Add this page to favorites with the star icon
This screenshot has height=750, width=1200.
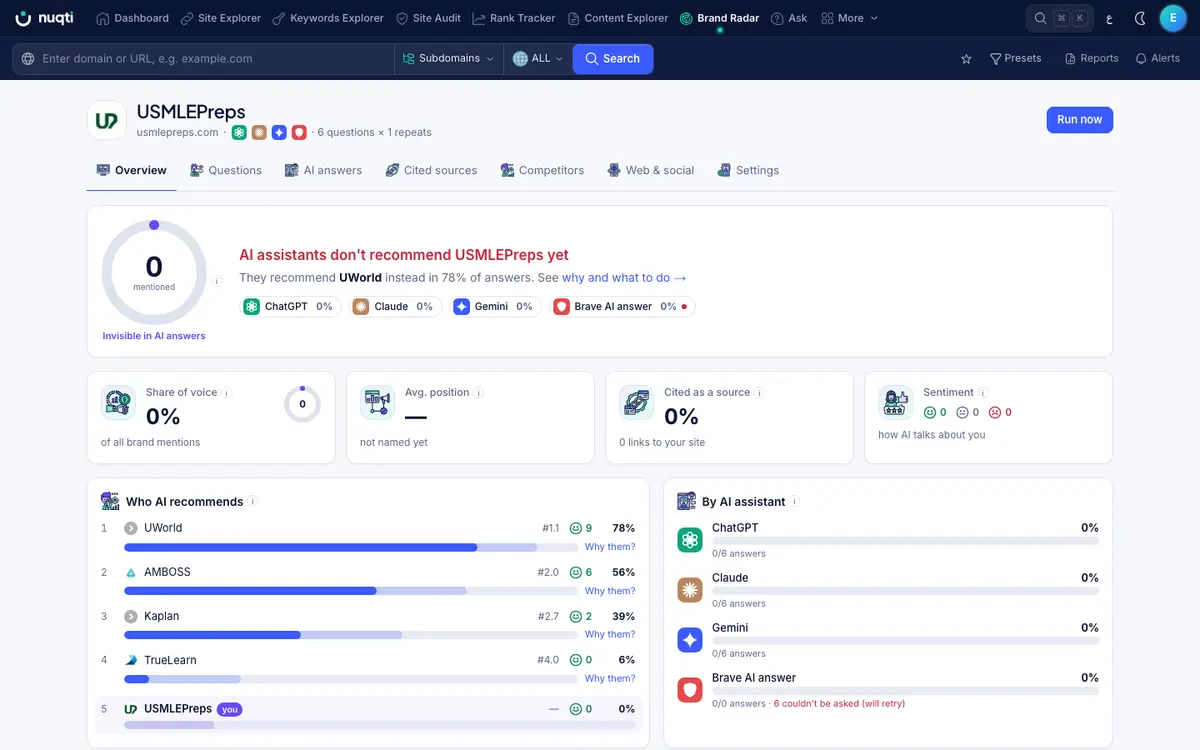[x=966, y=59]
